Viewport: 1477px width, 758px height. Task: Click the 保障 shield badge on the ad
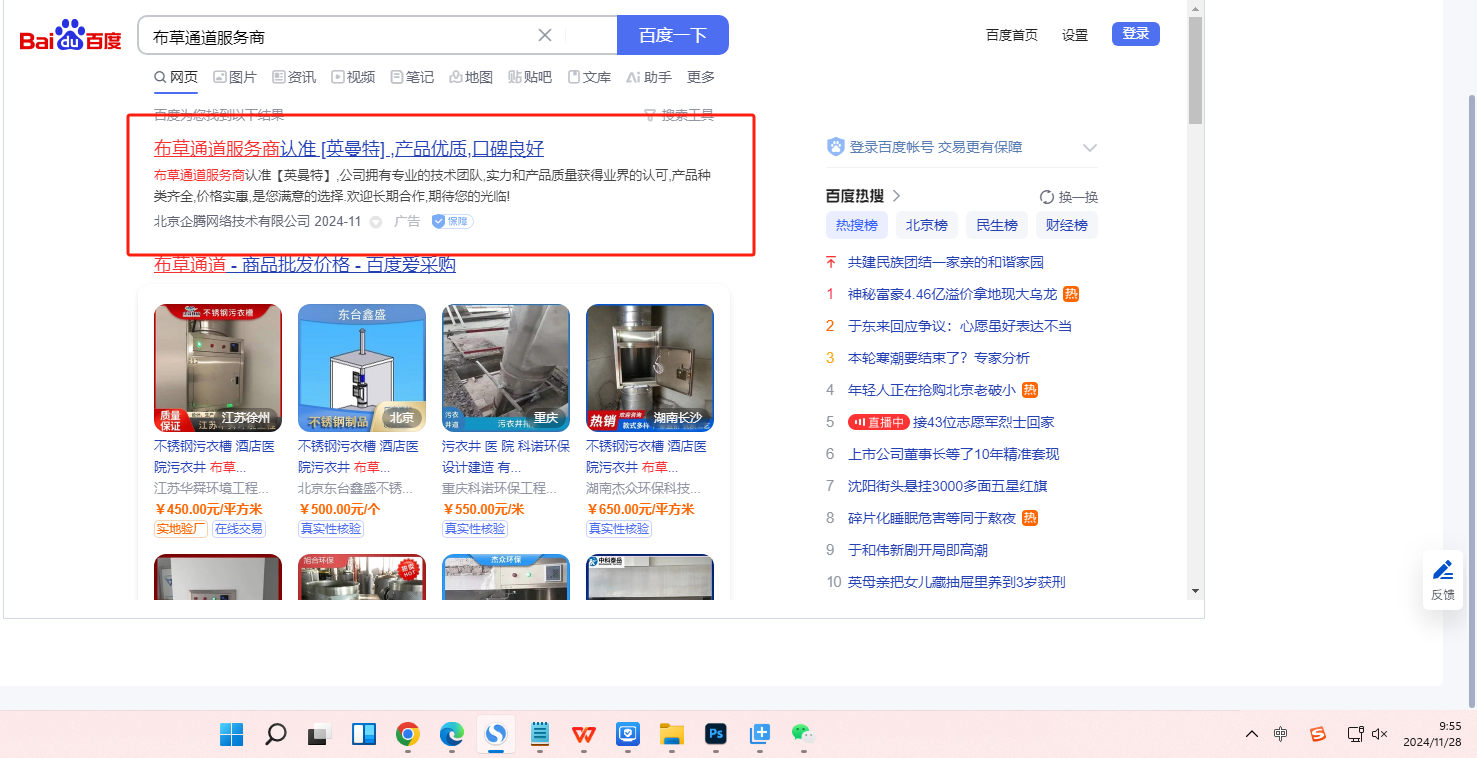[452, 221]
